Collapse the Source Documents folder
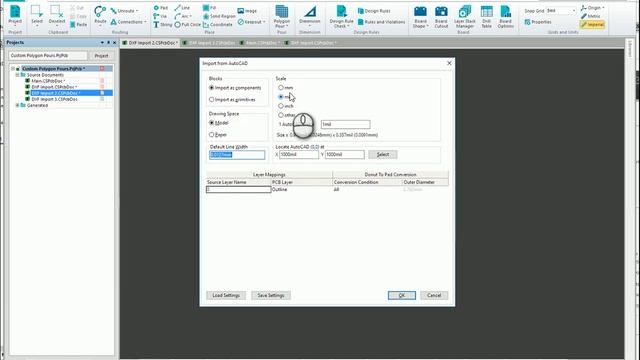This screenshot has width=640, height=360. coord(18,75)
